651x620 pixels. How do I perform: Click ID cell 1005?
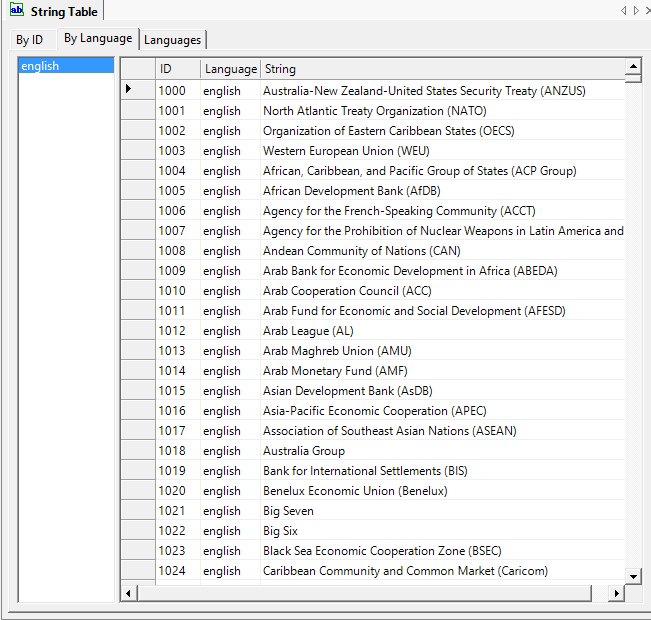pyautogui.click(x=178, y=190)
